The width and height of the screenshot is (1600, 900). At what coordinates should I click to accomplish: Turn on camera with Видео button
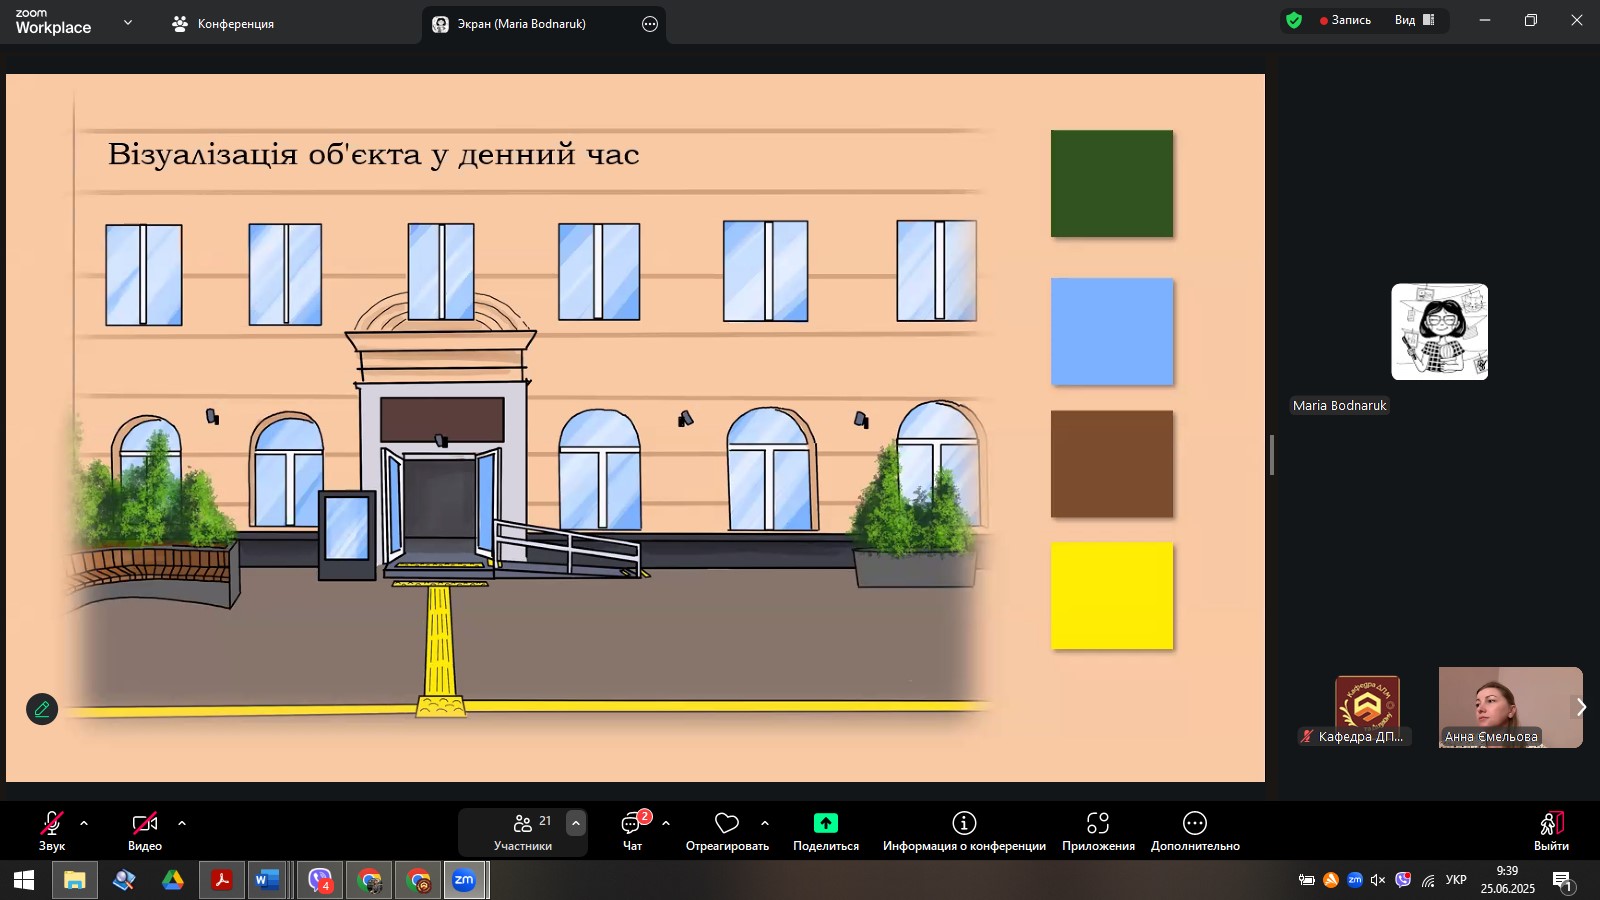[145, 831]
